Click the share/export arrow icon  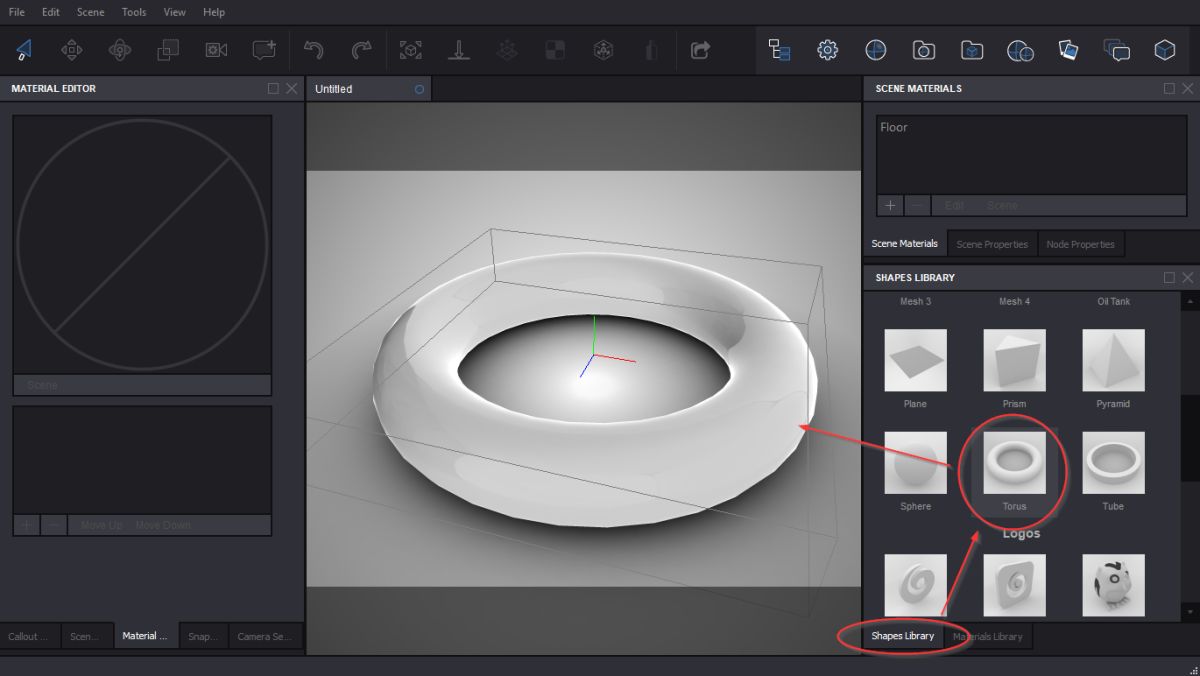coord(700,49)
